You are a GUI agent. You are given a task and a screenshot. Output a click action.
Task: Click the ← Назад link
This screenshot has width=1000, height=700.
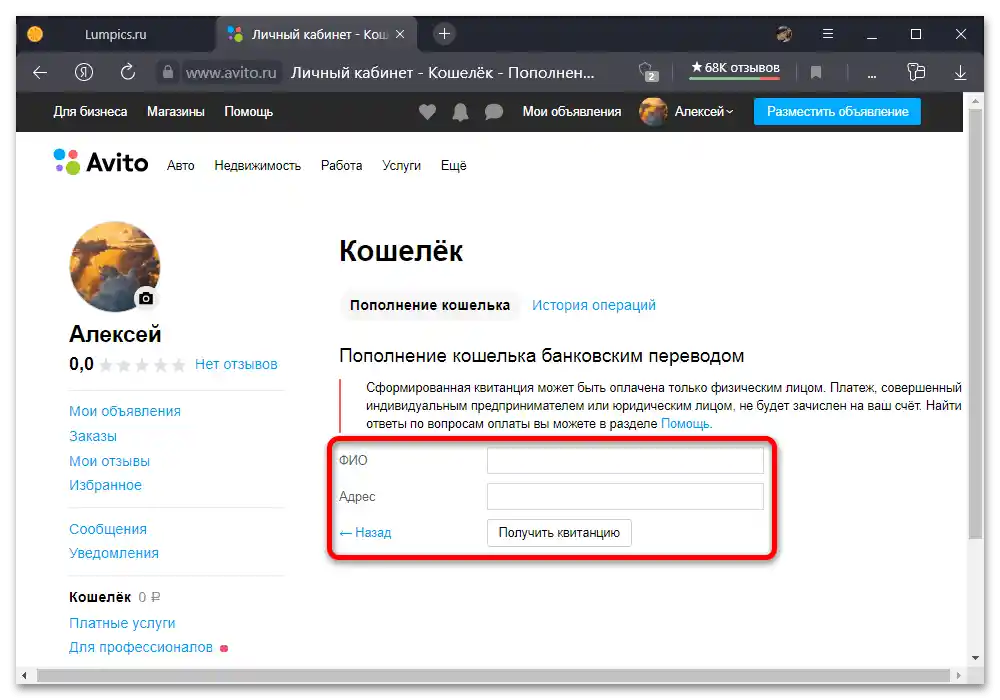point(365,533)
